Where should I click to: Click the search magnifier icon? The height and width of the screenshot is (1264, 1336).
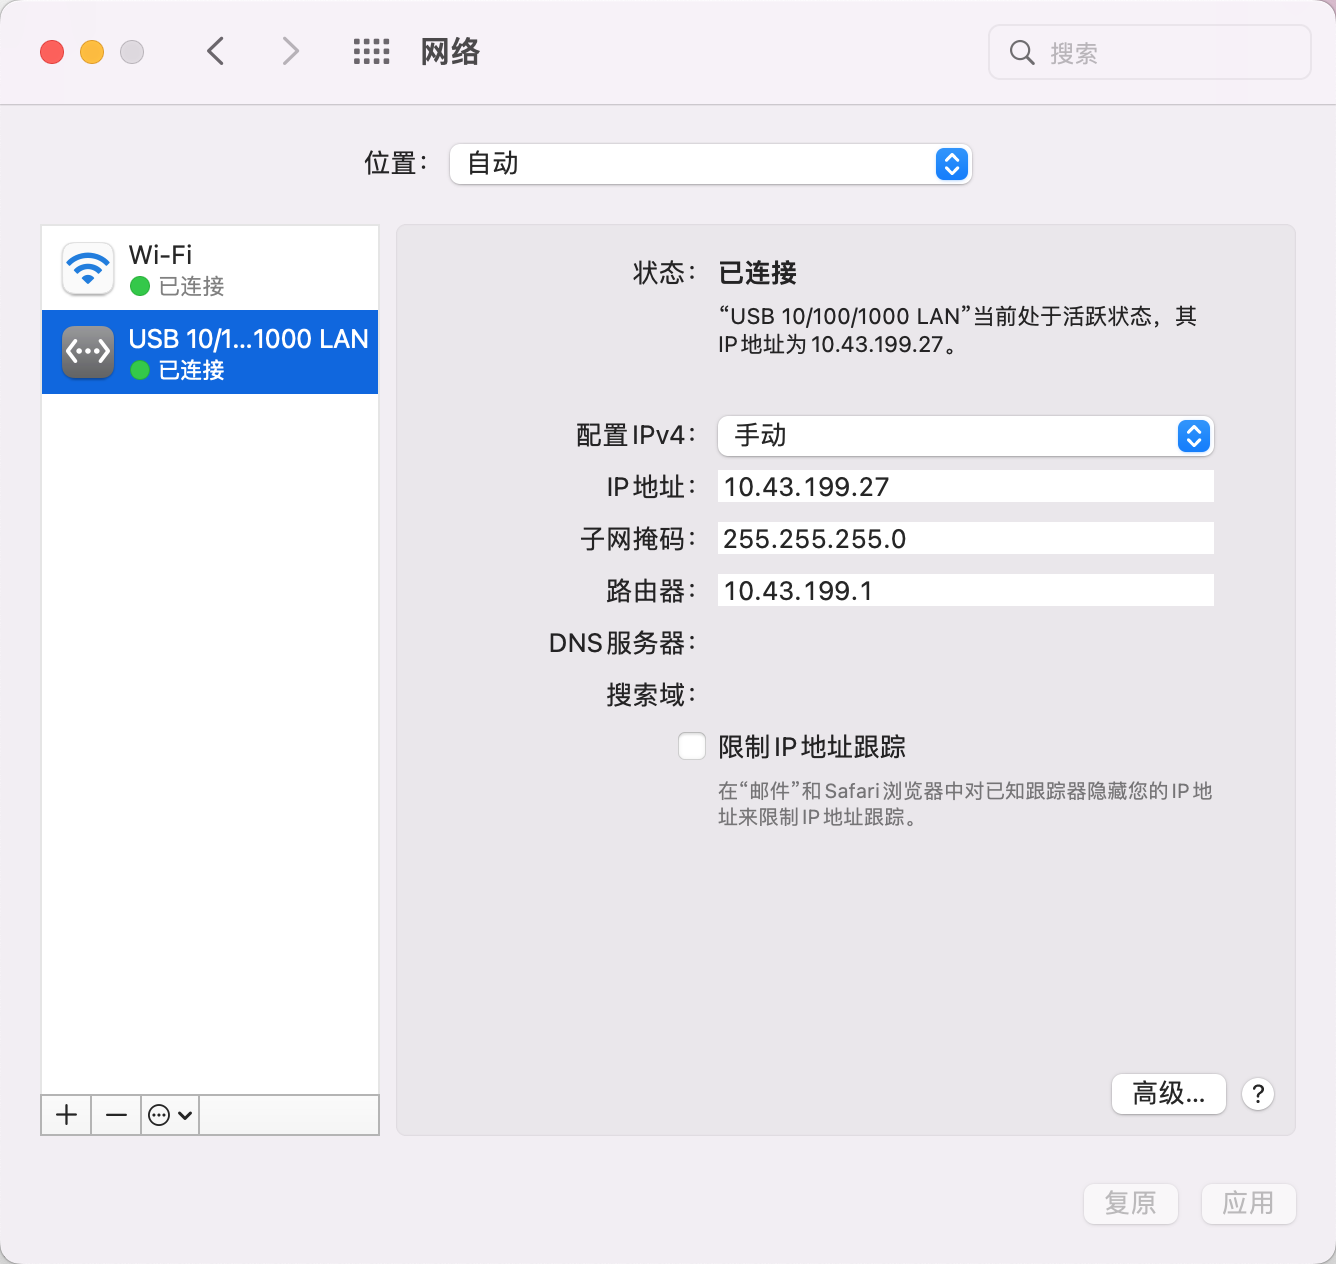(1021, 53)
